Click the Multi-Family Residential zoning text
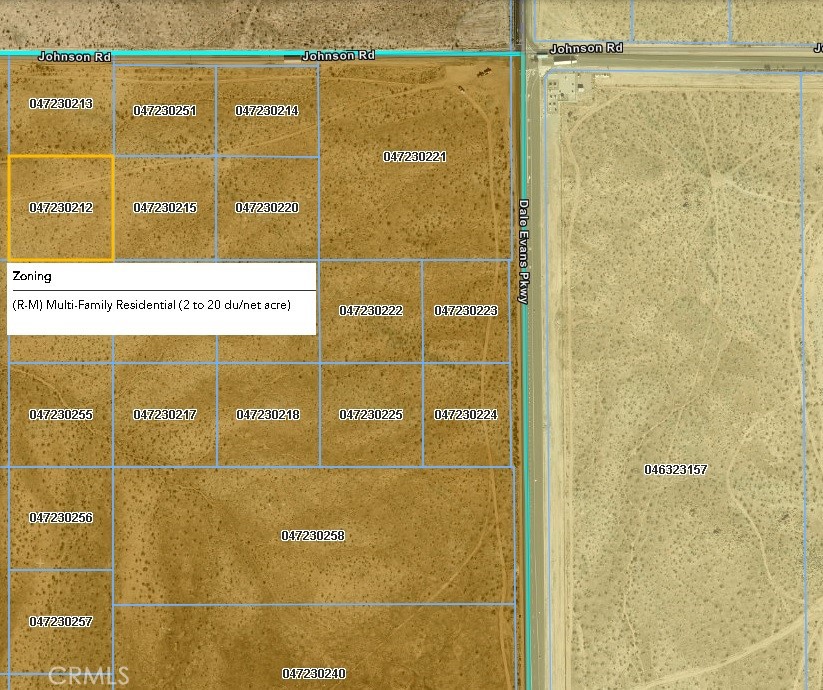This screenshot has width=823, height=690. [x=151, y=304]
